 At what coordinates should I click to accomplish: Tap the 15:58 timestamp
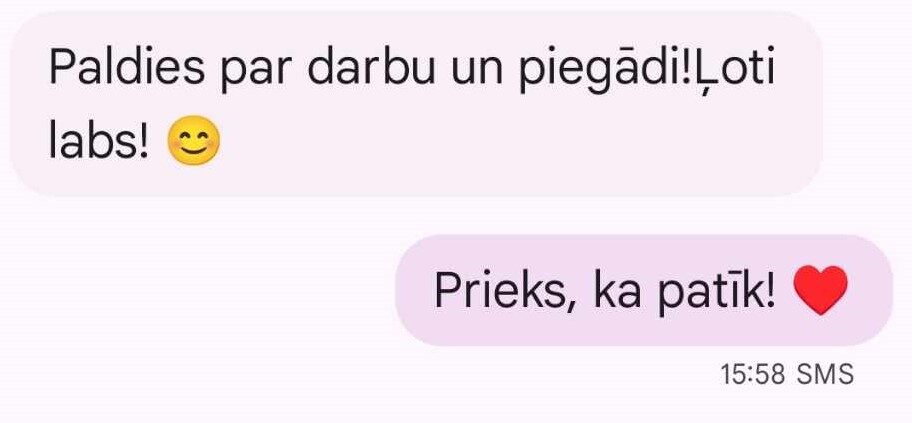(x=753, y=374)
